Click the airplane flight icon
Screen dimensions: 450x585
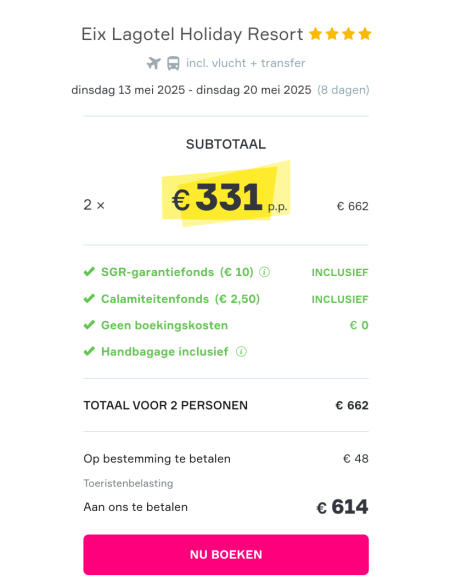click(153, 63)
